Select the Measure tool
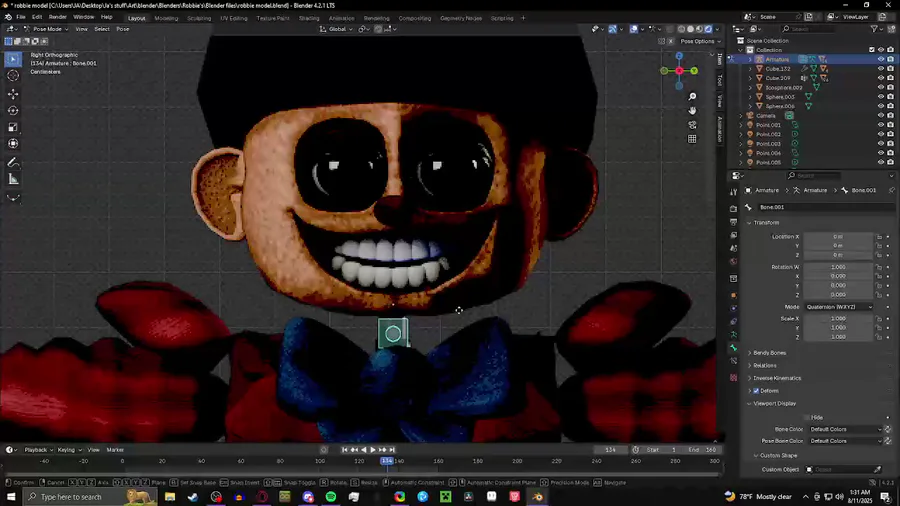Screen dimensions: 900x506 13,180
